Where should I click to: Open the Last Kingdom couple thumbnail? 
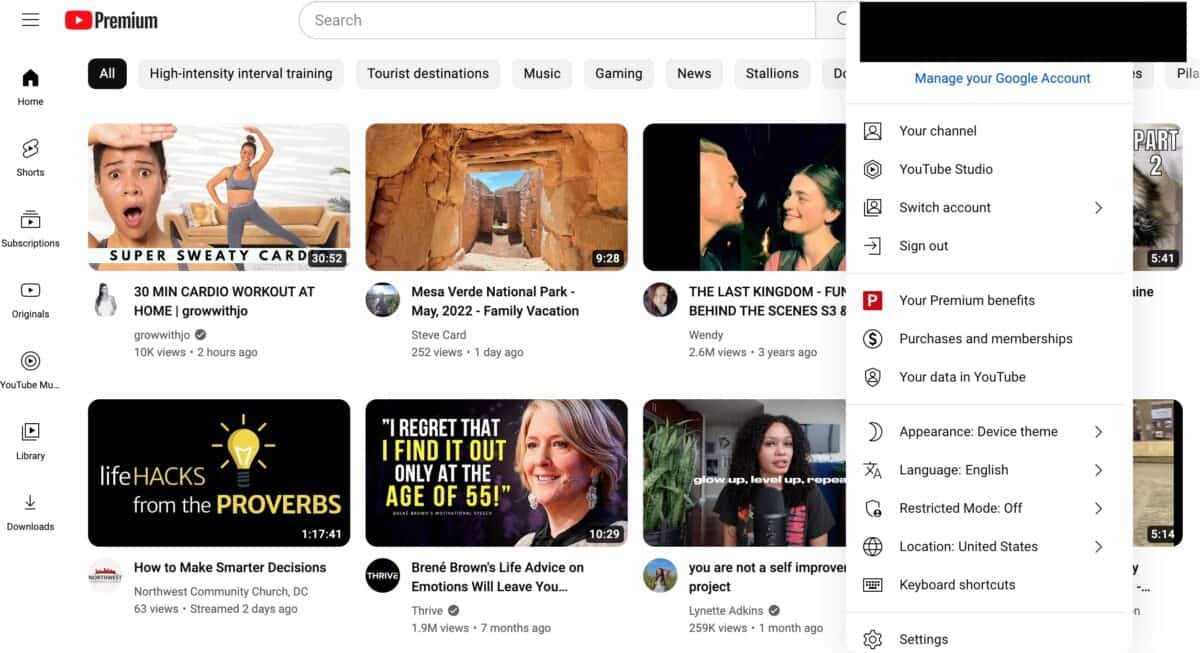point(745,197)
